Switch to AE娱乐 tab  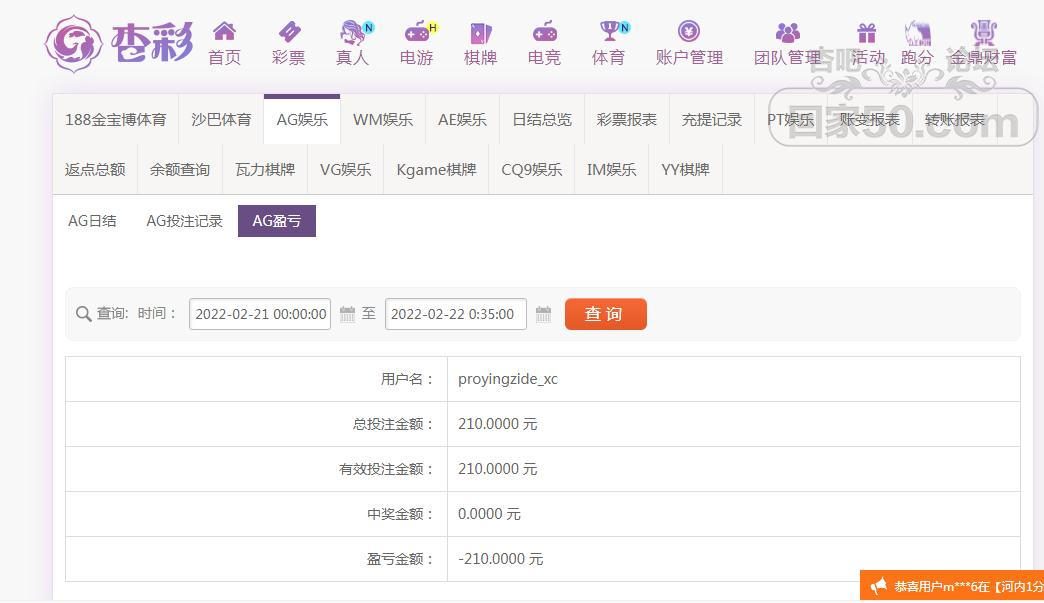[x=462, y=120]
